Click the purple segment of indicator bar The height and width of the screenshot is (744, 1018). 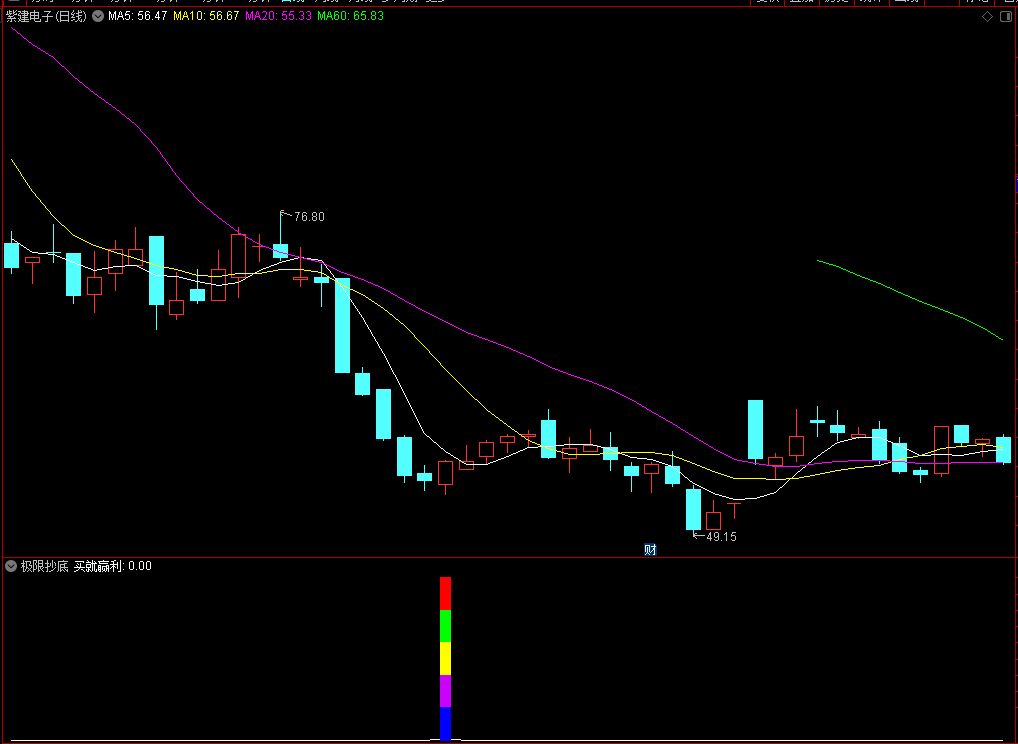coord(445,691)
